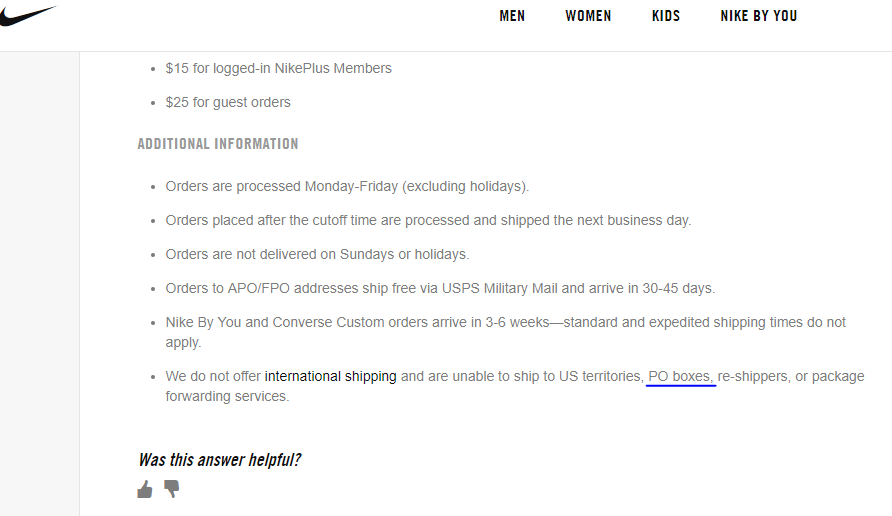
Task: Follow the international shipping link
Action: [330, 377]
